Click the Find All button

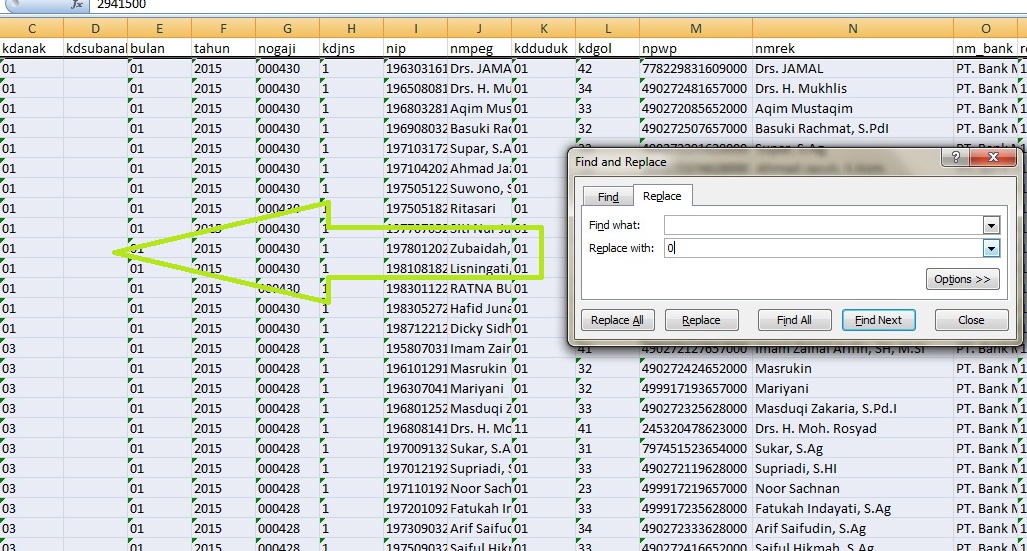pyautogui.click(x=794, y=320)
